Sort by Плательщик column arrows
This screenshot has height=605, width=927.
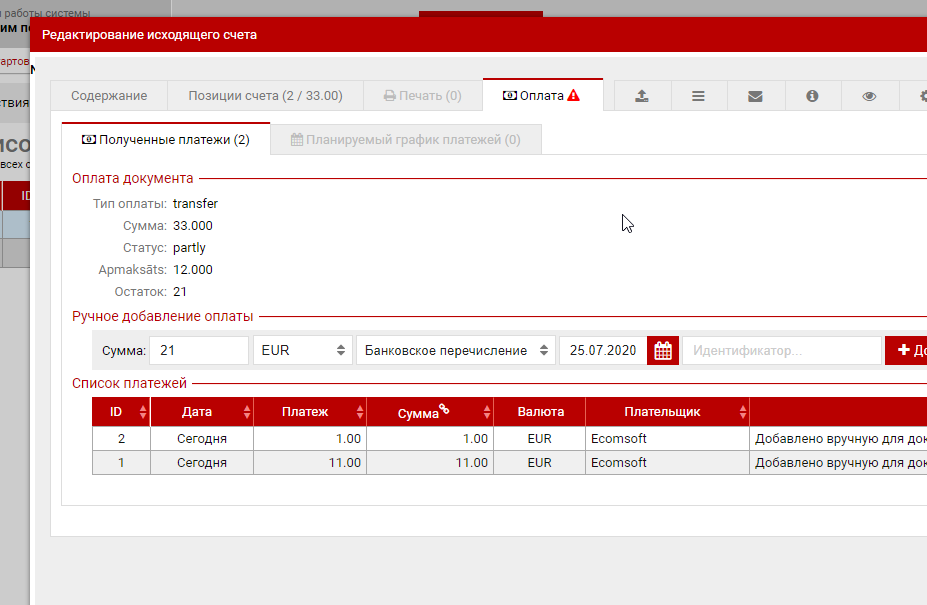[743, 412]
